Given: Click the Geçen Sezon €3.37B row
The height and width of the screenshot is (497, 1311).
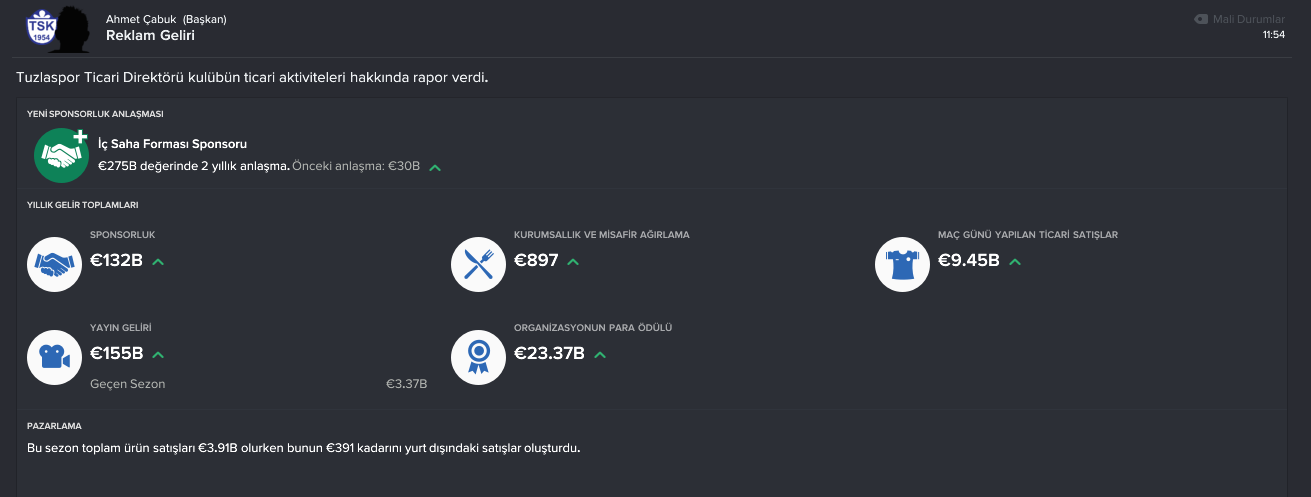Looking at the screenshot, I should (259, 384).
